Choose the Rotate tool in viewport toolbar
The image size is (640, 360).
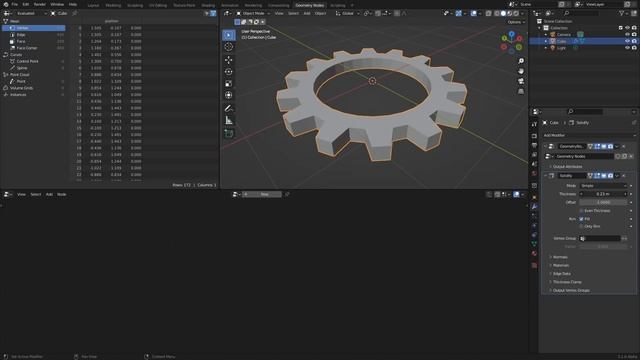tap(229, 72)
